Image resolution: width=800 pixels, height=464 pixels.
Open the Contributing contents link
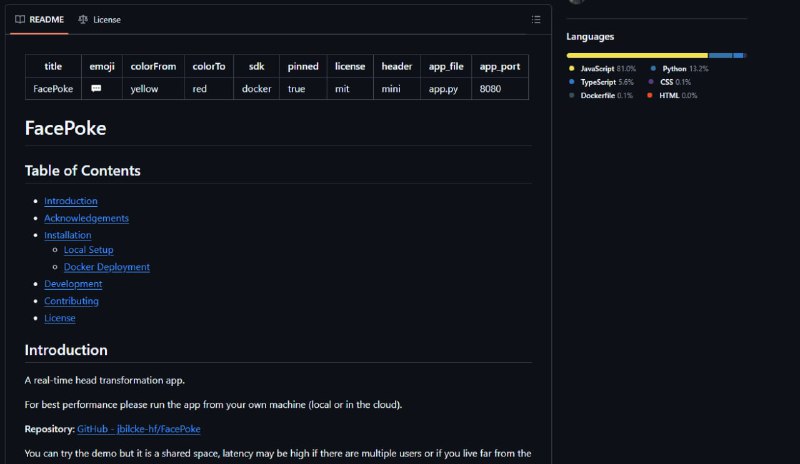click(x=71, y=301)
